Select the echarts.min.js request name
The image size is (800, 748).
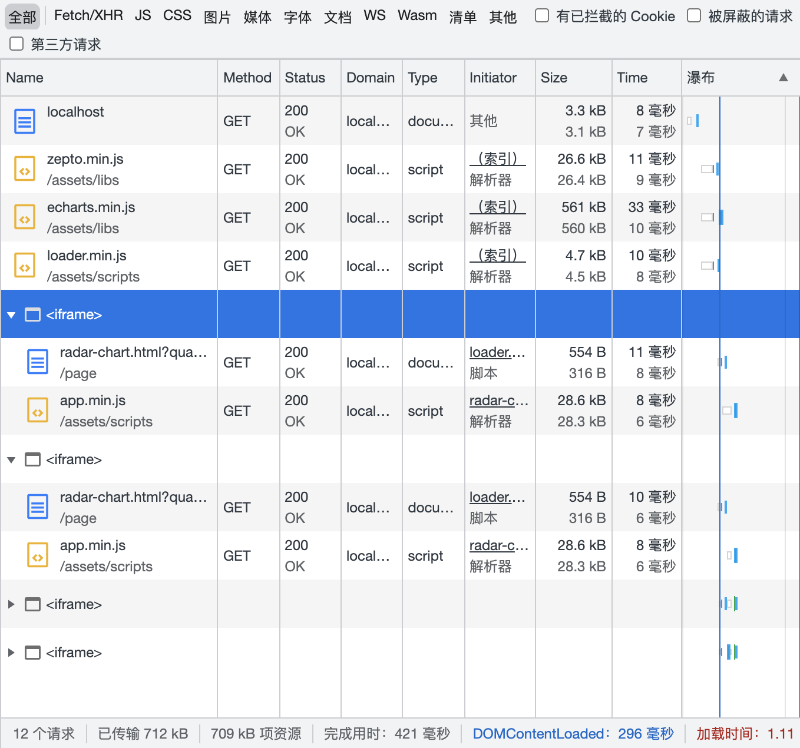tap(91, 207)
